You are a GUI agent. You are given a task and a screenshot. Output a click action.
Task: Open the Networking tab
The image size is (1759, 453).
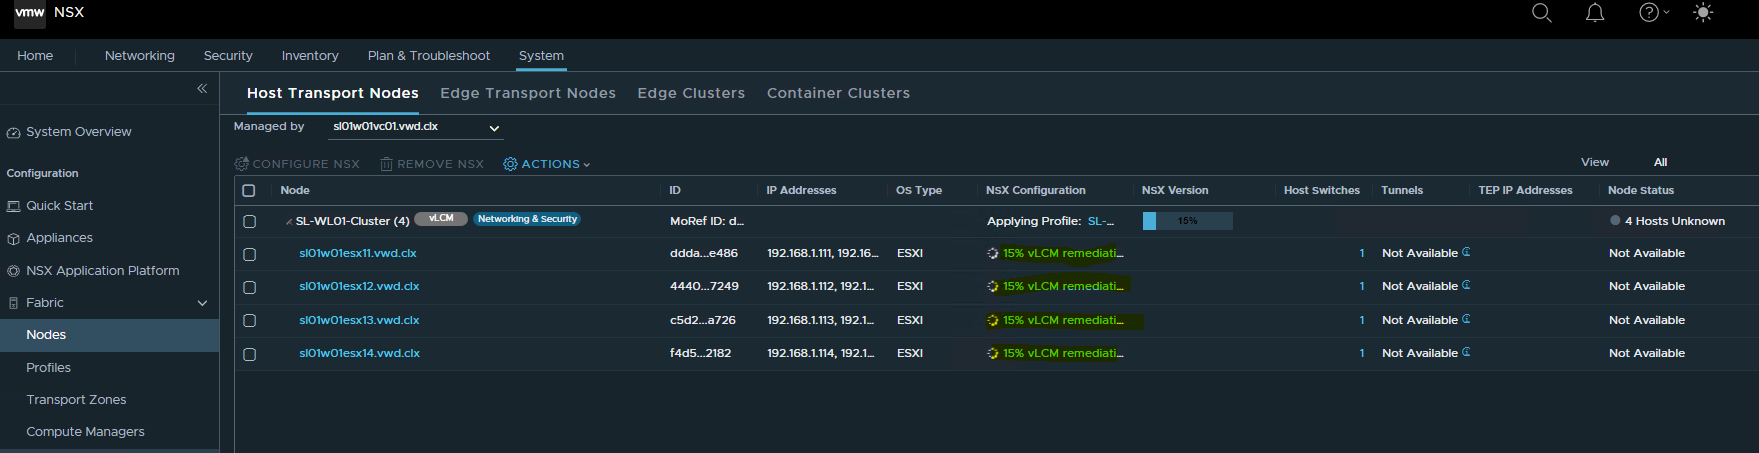coord(140,56)
